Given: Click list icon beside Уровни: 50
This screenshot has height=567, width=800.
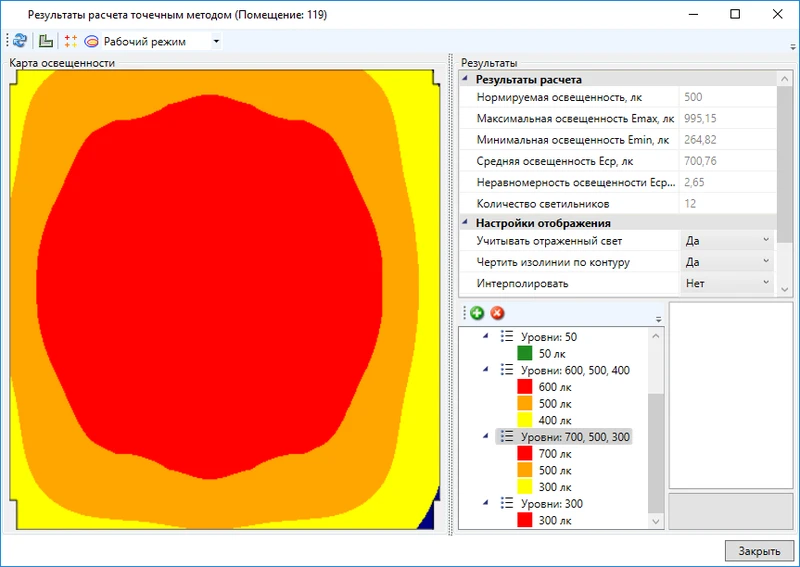Looking at the screenshot, I should tap(506, 337).
